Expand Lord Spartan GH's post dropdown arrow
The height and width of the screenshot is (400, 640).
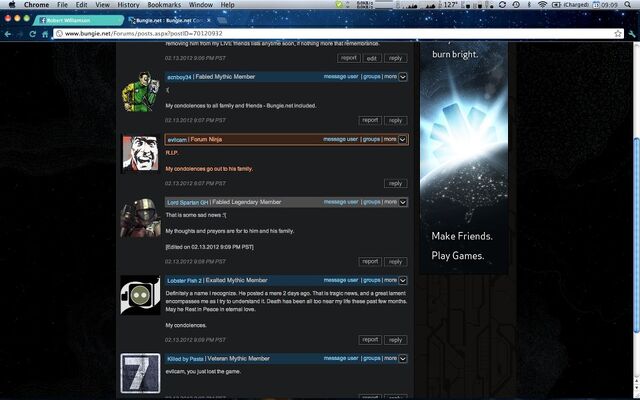(x=402, y=202)
